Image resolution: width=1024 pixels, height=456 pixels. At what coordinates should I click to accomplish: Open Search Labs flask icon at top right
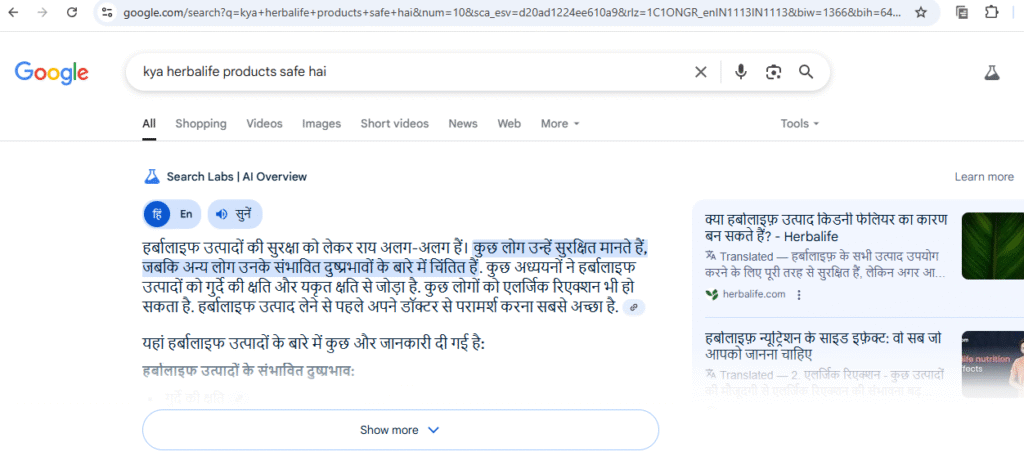click(992, 73)
